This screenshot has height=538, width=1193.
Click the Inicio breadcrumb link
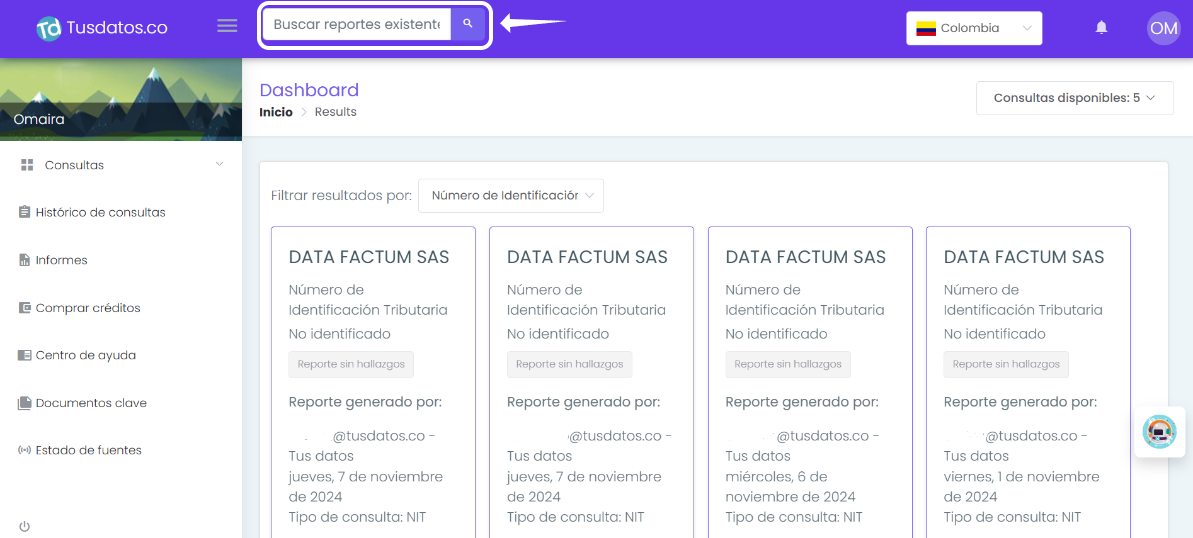pos(275,112)
